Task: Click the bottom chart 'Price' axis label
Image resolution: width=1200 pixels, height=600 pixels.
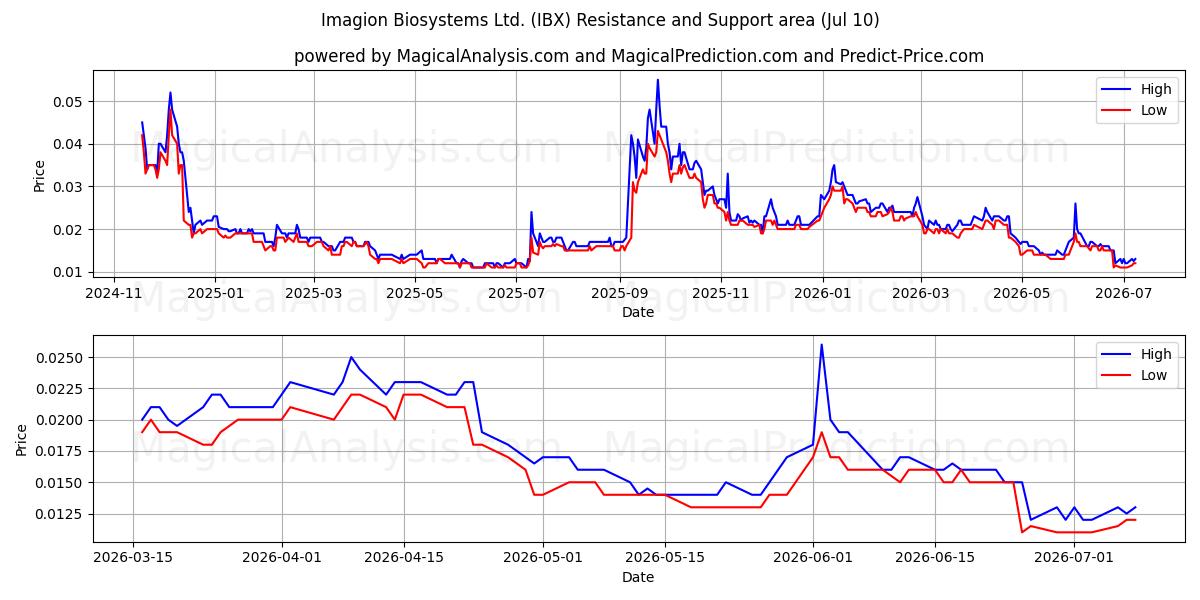Action: point(22,439)
